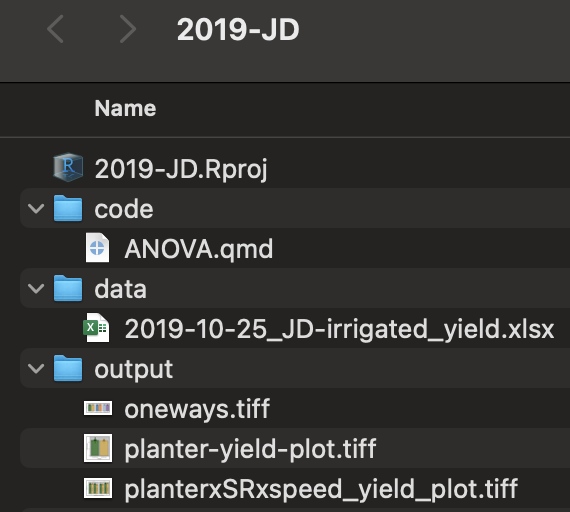Click the planter-yield-plot.tiff thumbnail icon
This screenshot has height=512, width=570.
click(98, 448)
